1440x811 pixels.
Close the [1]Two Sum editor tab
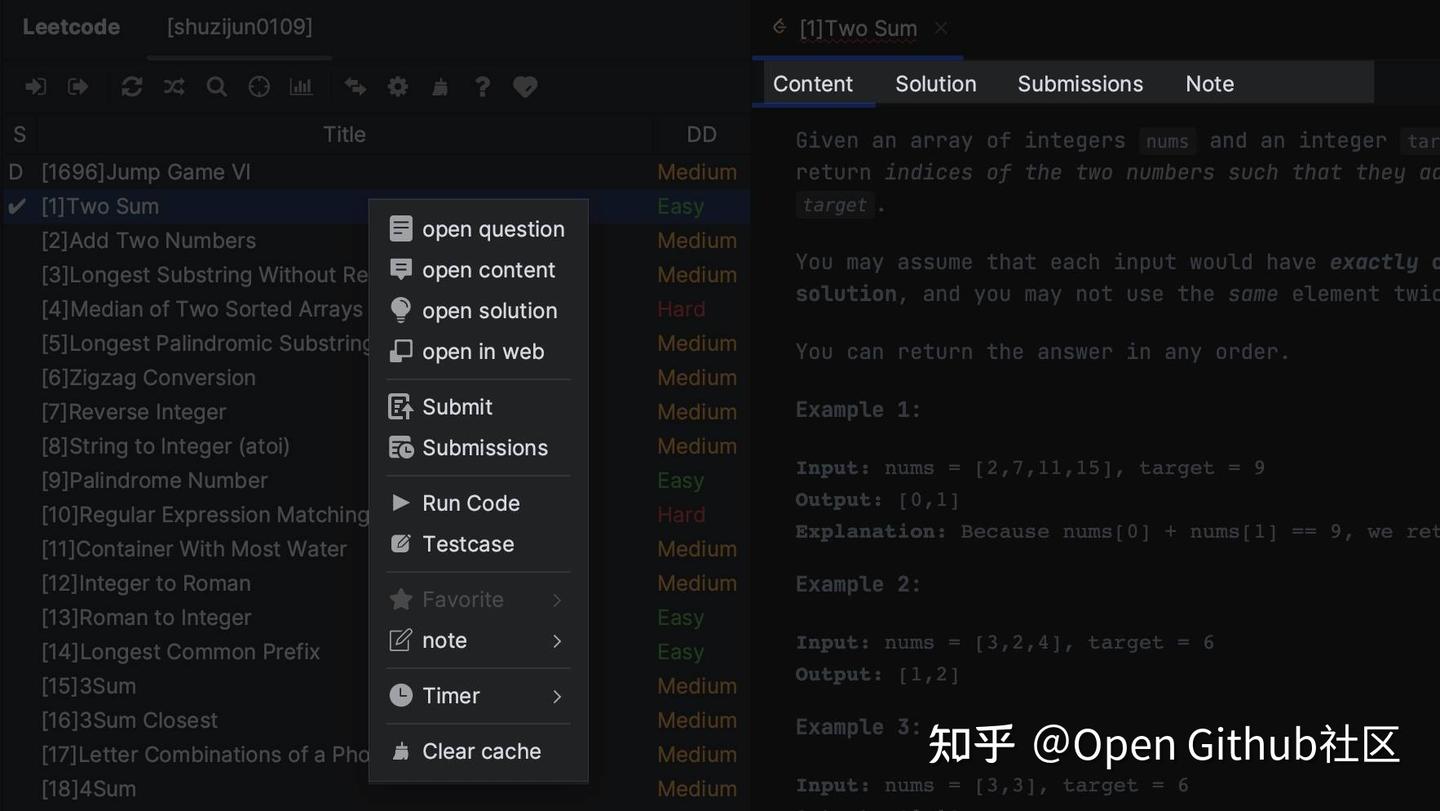point(941,28)
